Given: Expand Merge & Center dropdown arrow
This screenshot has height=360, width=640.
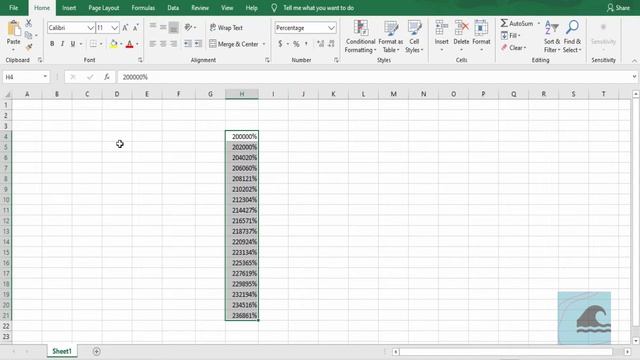Looking at the screenshot, I should (264, 44).
